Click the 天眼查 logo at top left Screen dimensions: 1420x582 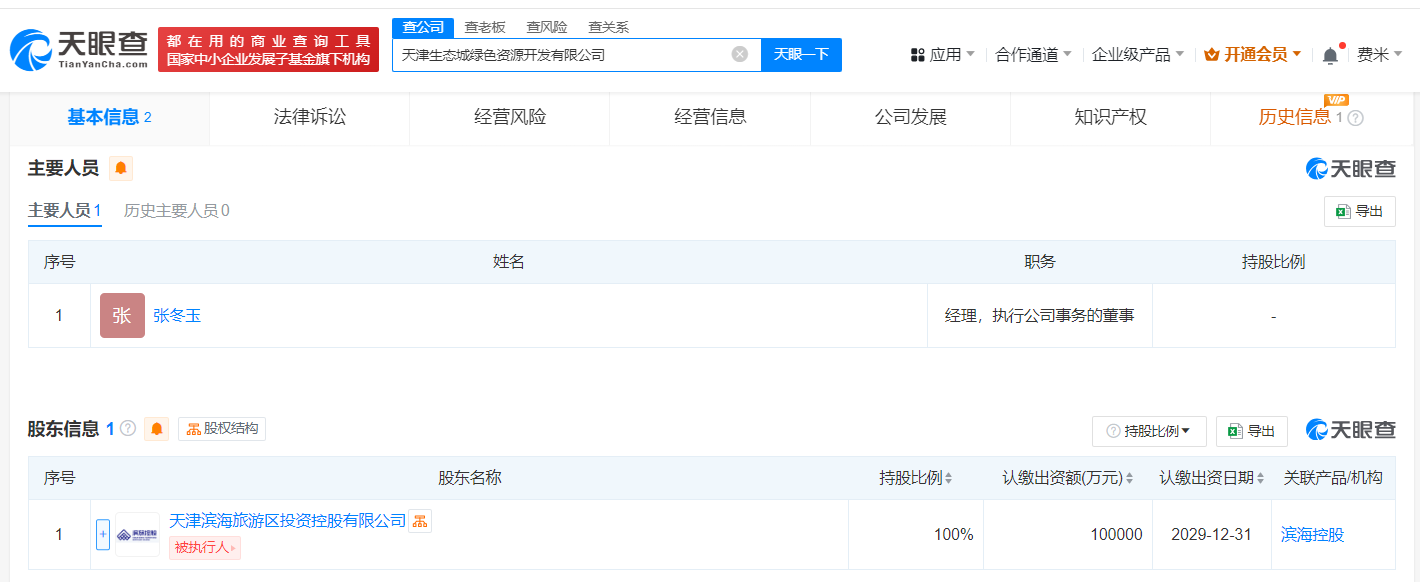(80, 48)
